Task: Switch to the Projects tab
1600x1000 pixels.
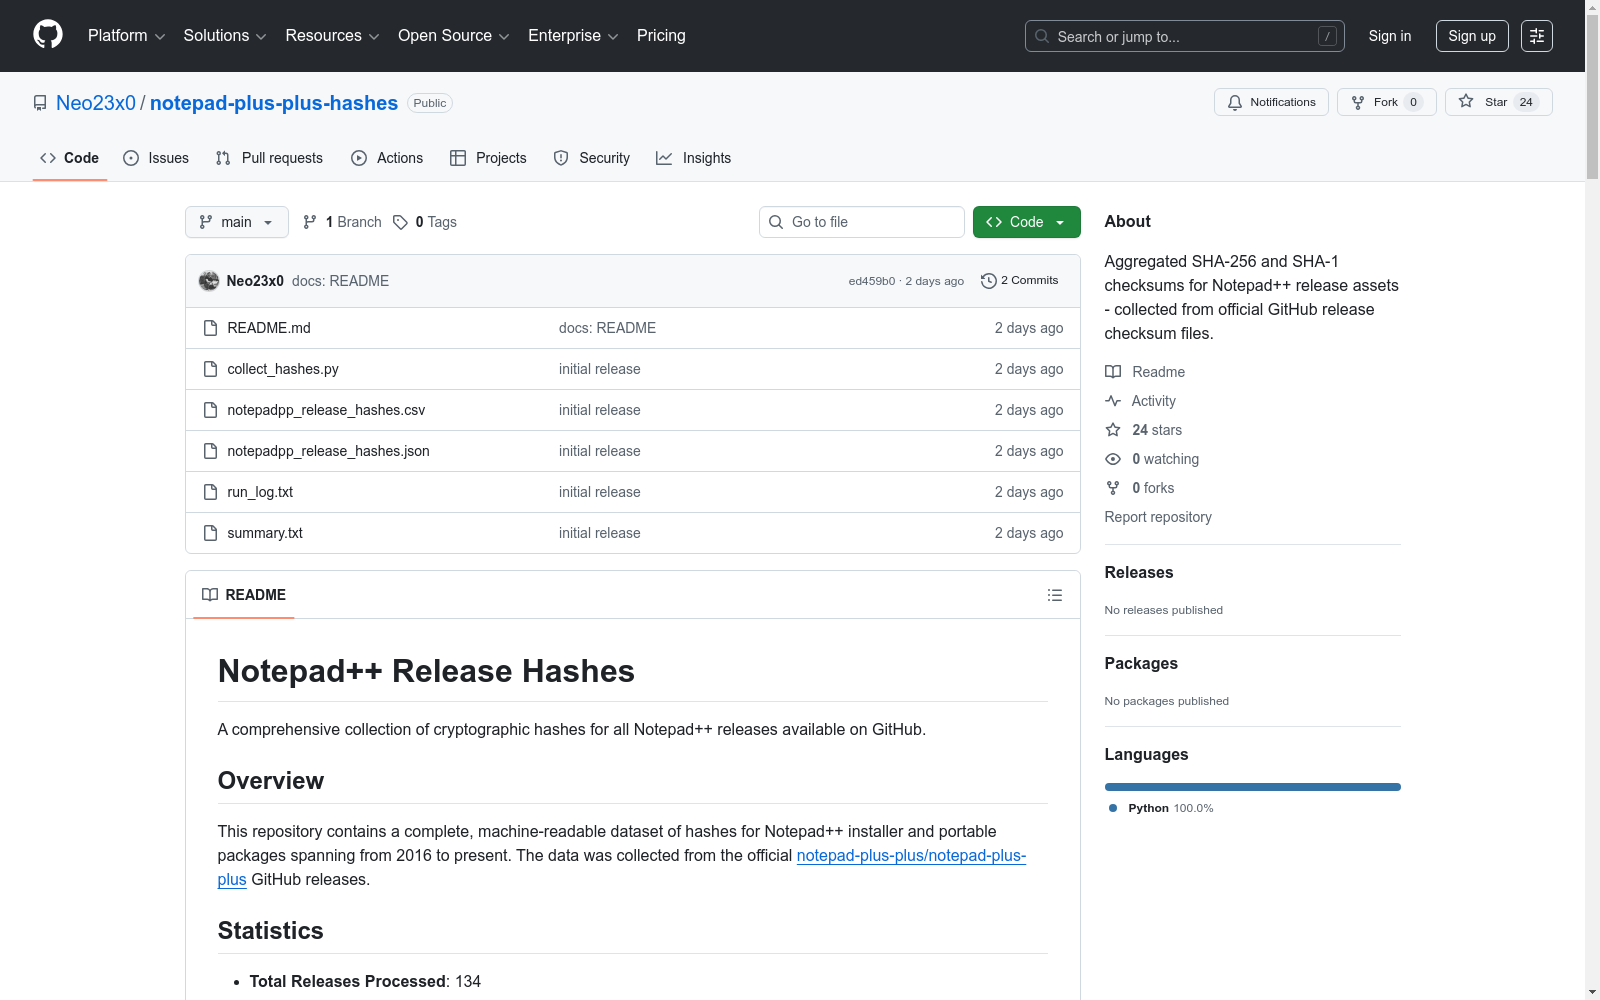Action: pyautogui.click(x=488, y=158)
